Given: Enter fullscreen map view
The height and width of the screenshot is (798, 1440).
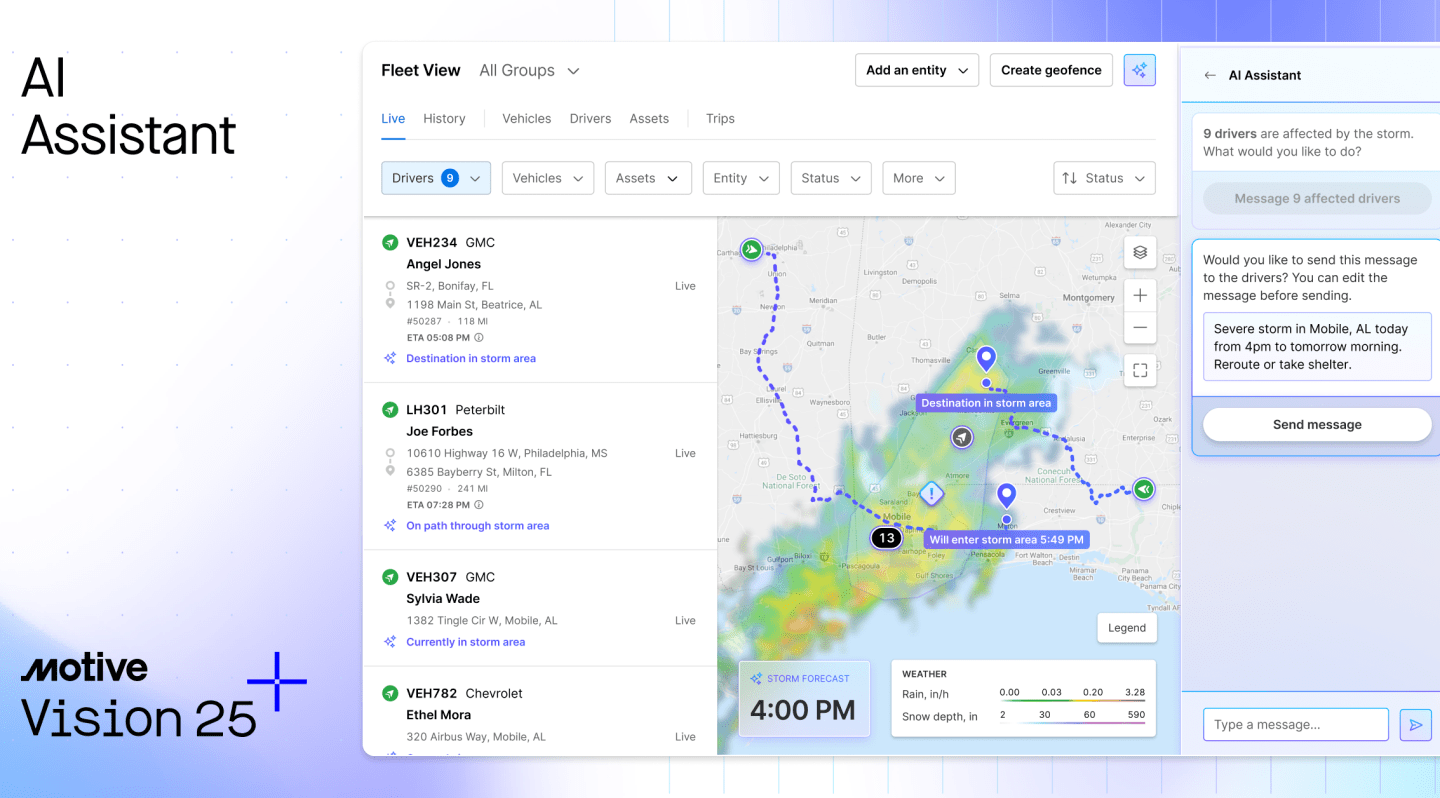Looking at the screenshot, I should 1139,370.
